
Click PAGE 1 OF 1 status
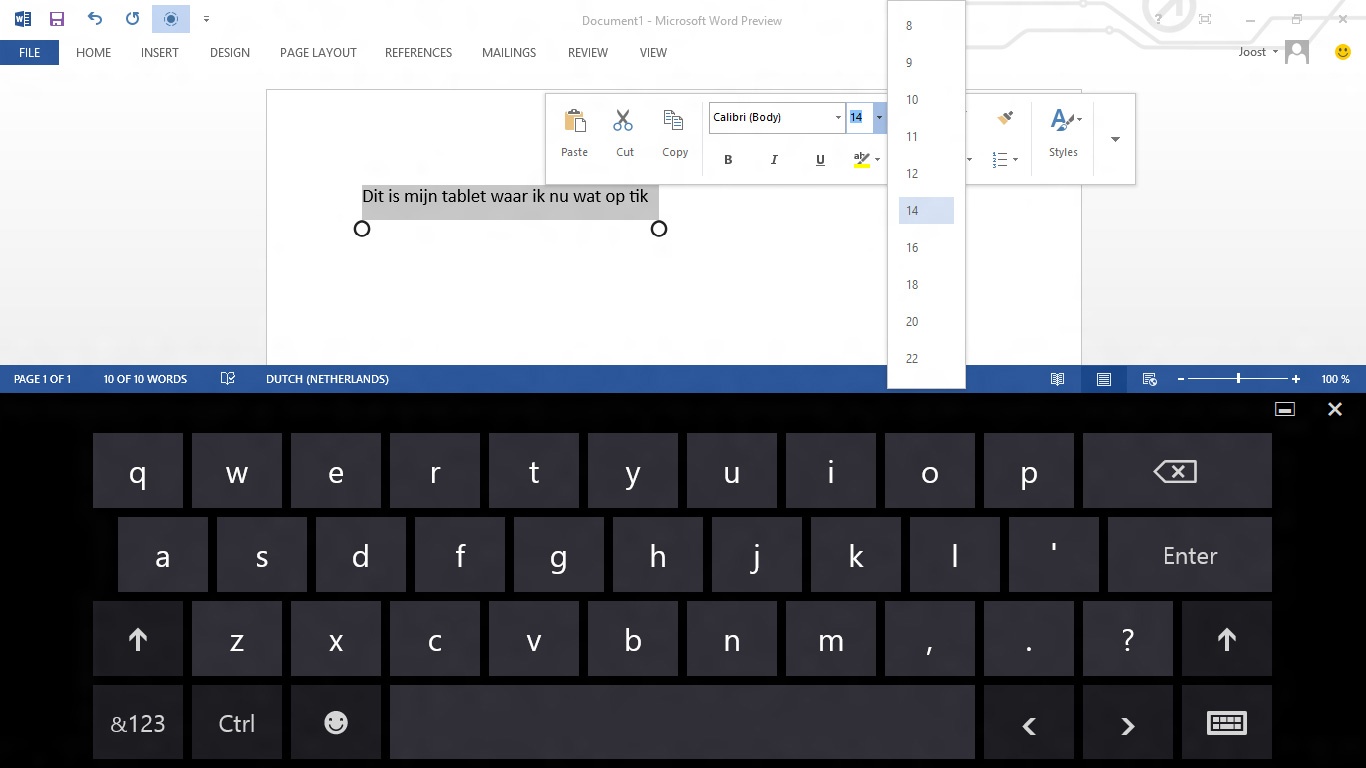click(x=42, y=379)
